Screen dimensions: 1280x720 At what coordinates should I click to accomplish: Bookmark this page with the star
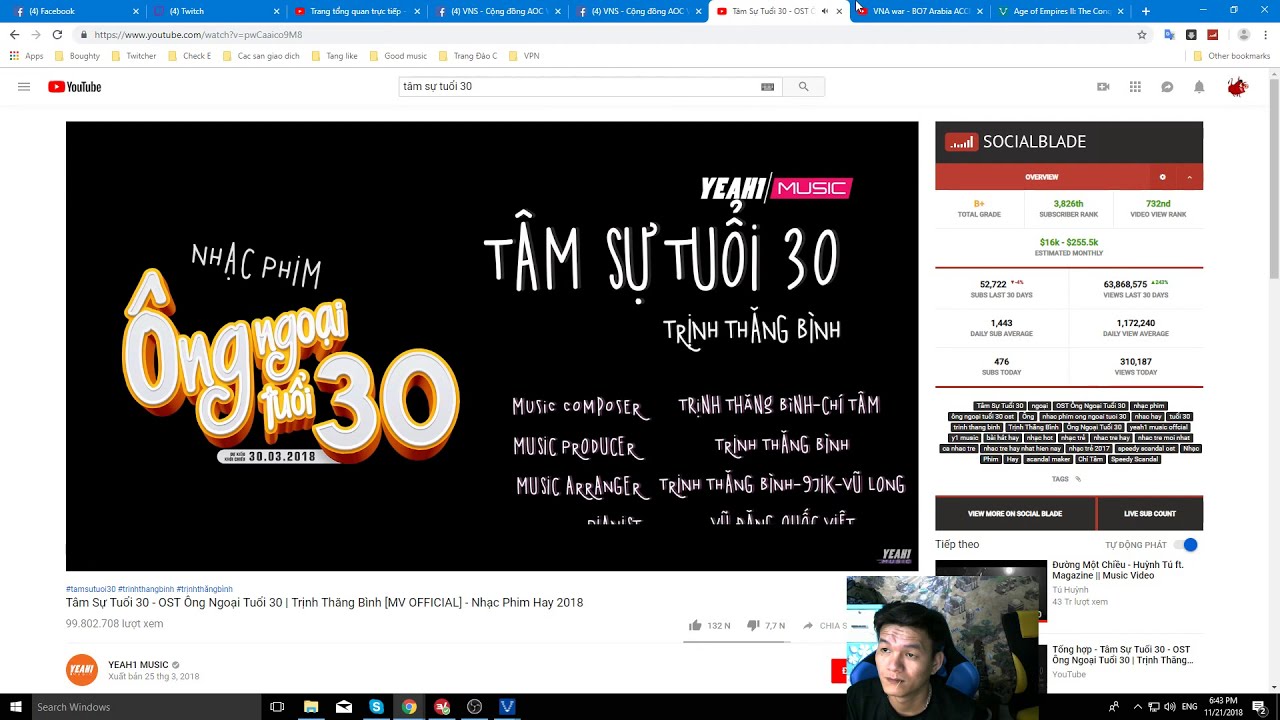[x=1142, y=34]
